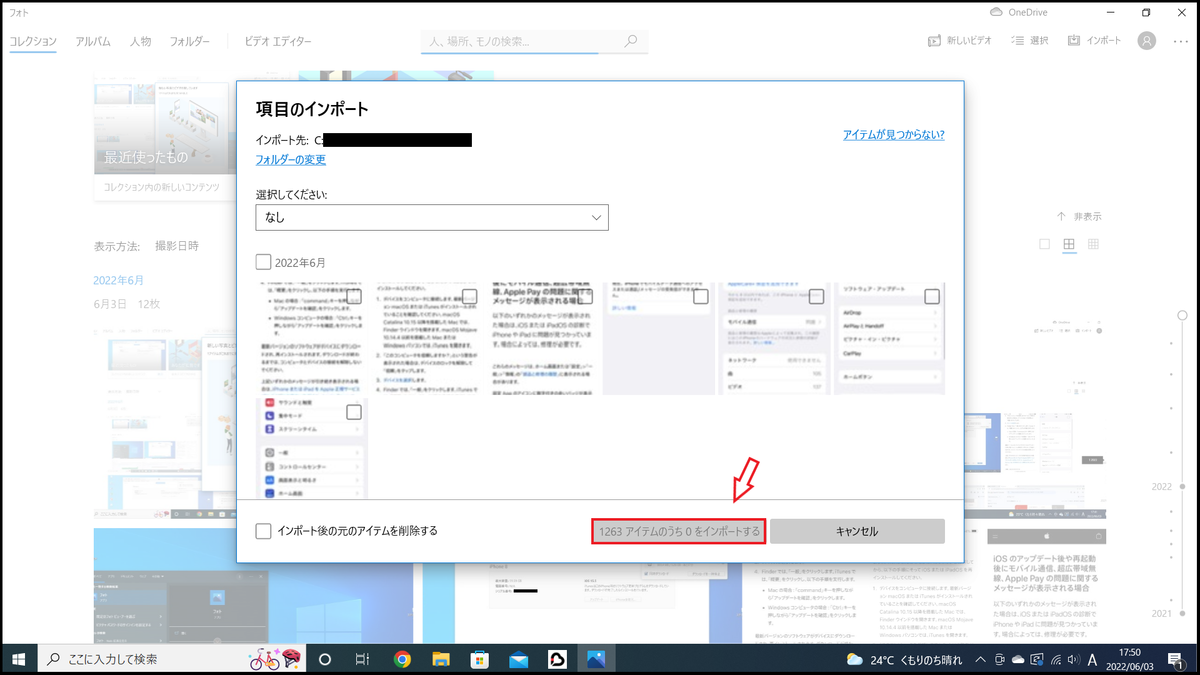
Task: Check the 2022年6月 group checkbox
Action: [263, 262]
